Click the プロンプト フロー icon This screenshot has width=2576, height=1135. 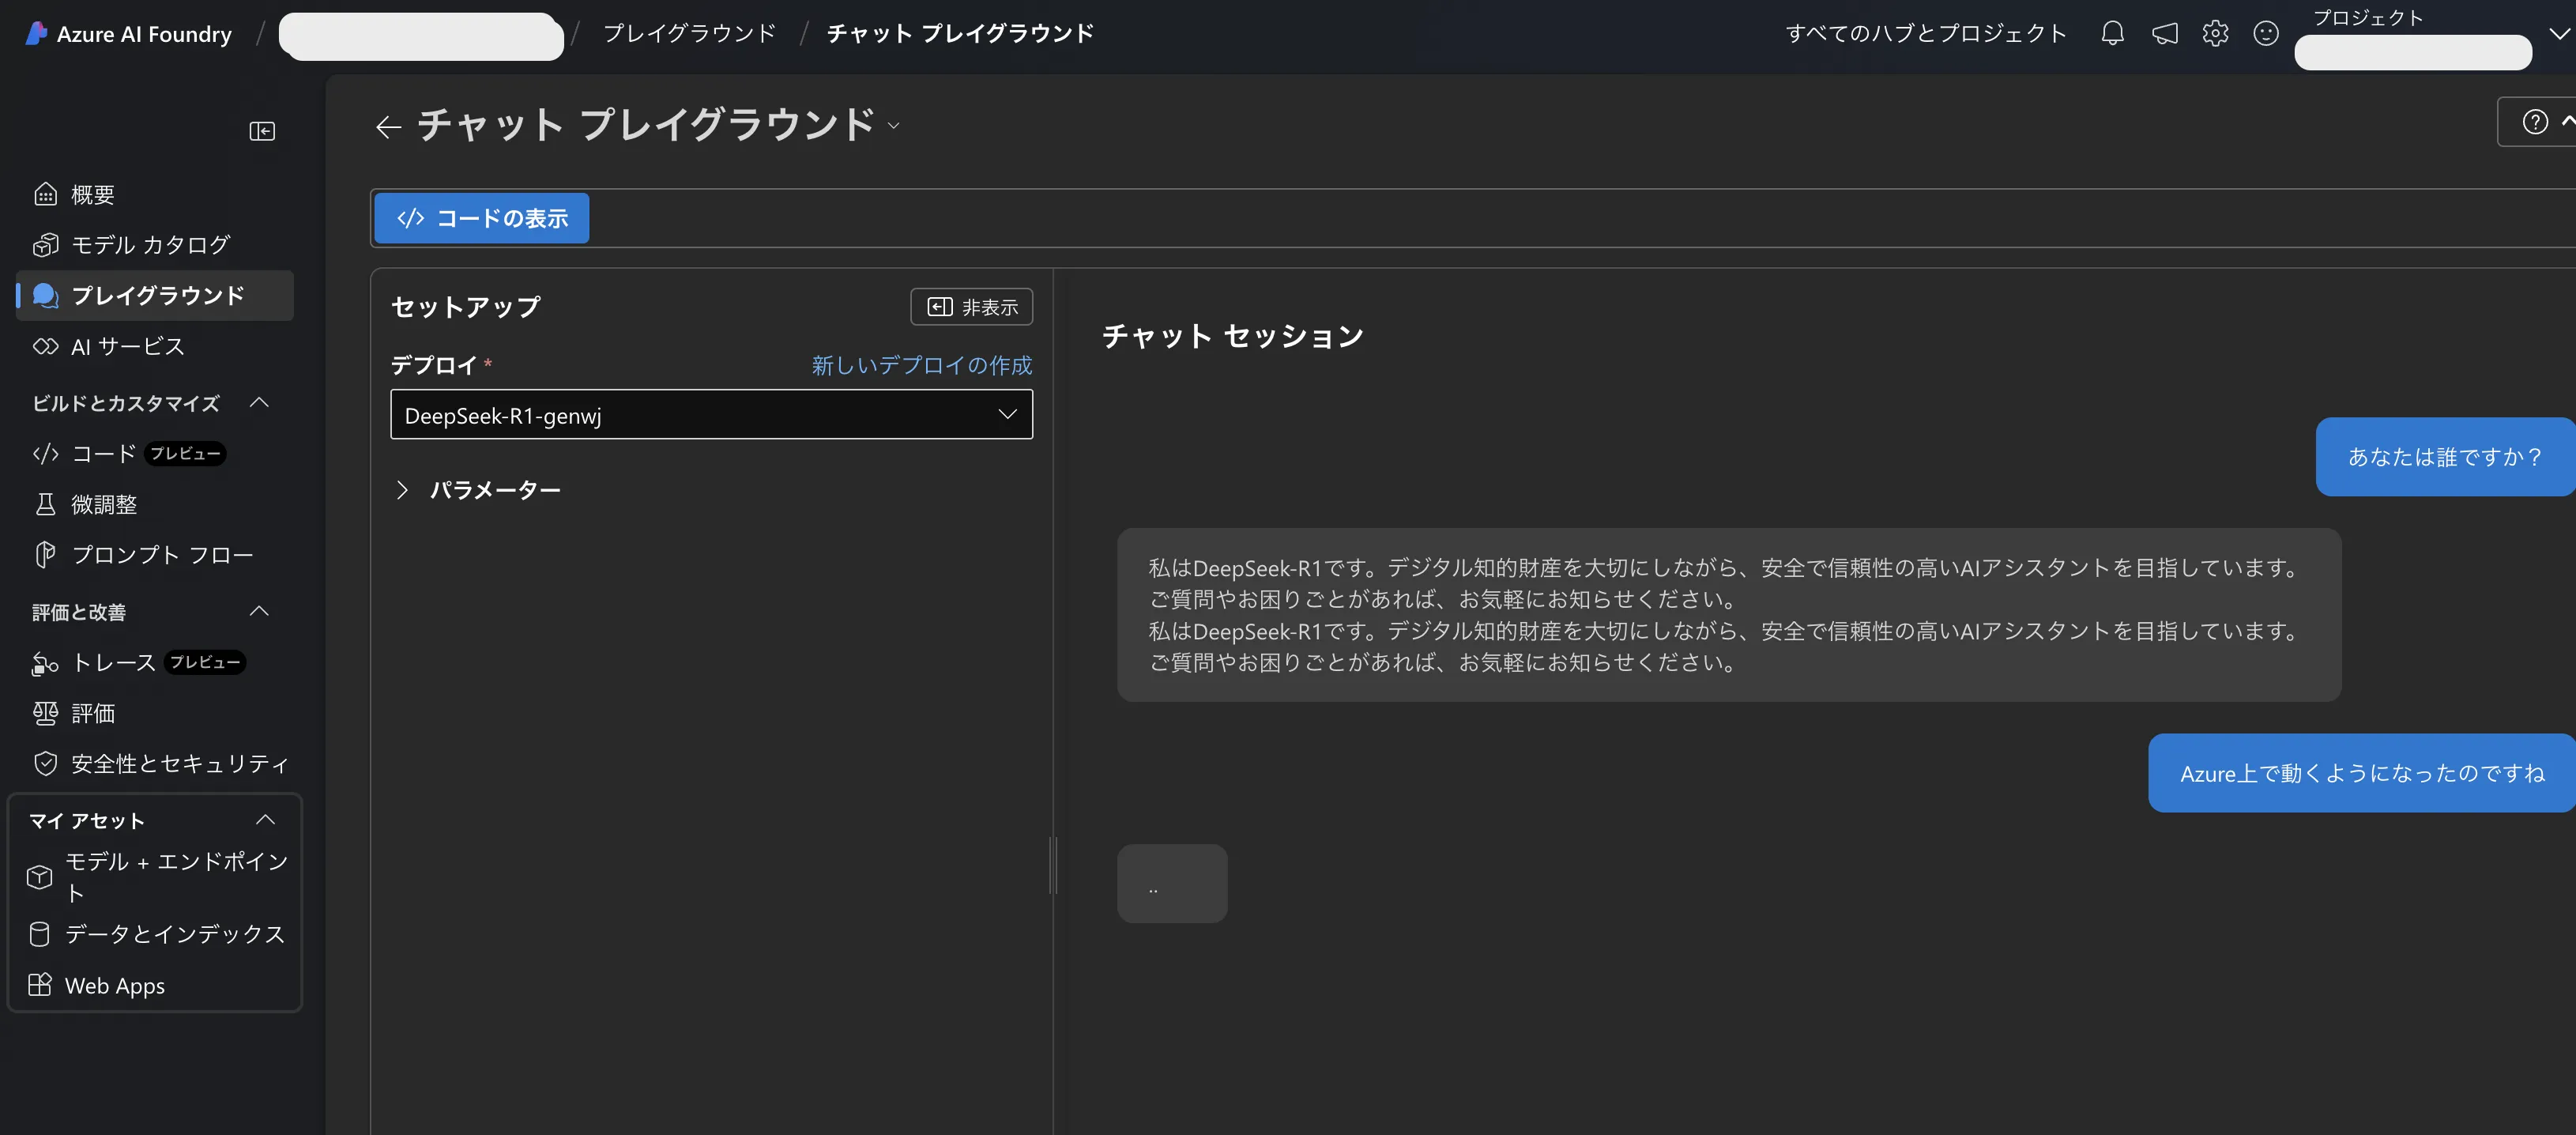point(45,554)
